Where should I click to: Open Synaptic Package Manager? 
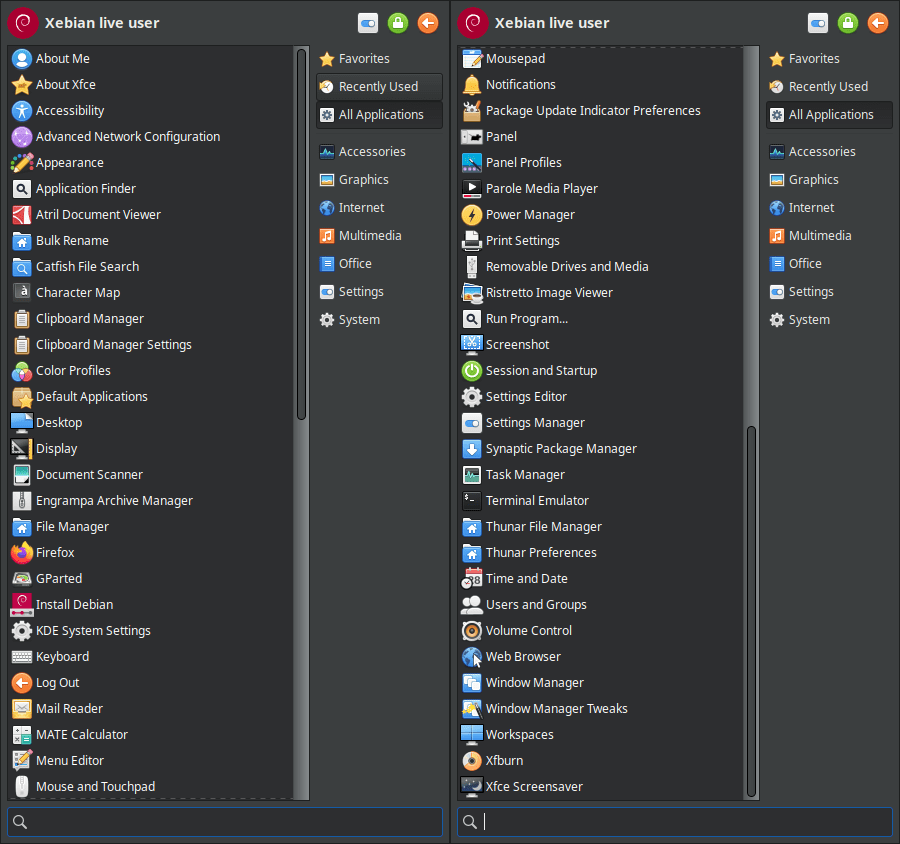(x=560, y=449)
